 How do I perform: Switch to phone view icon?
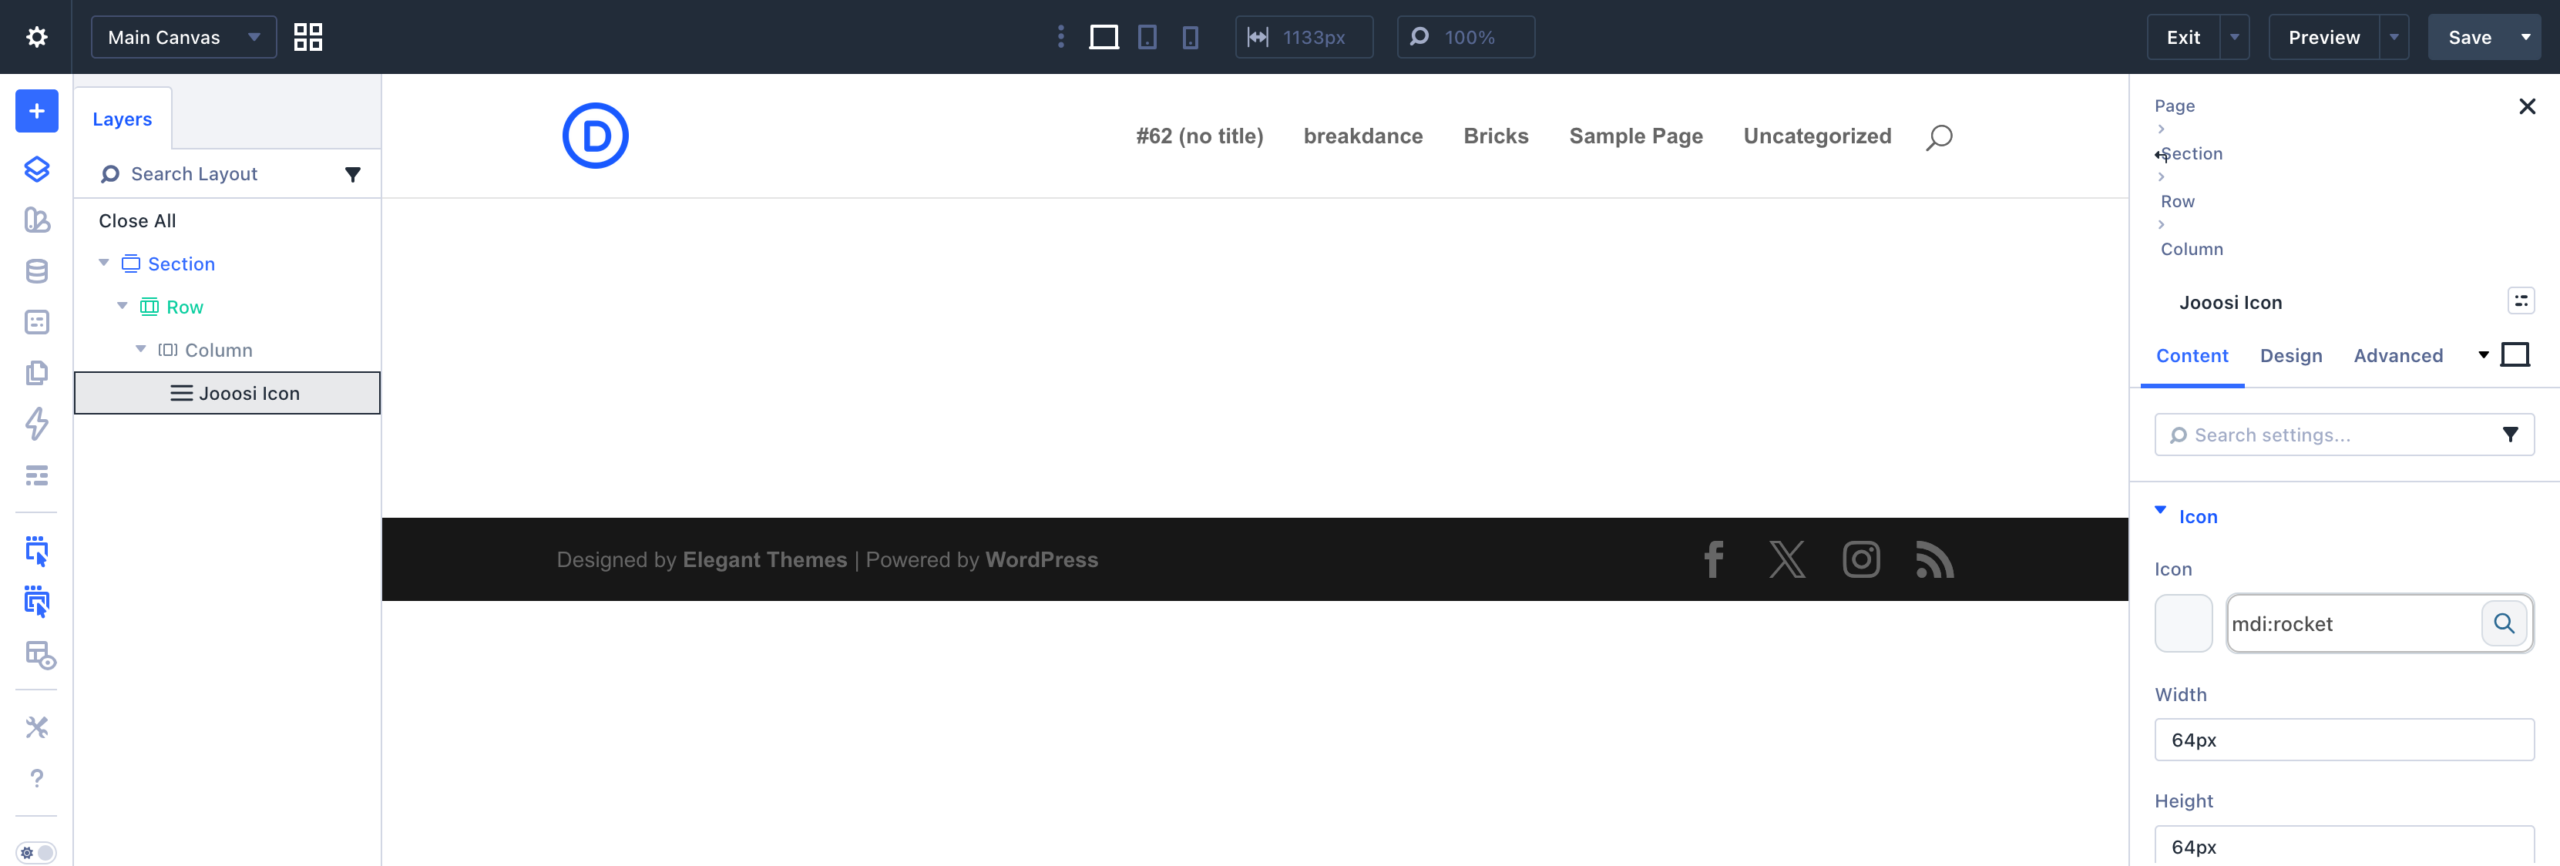(x=1190, y=37)
